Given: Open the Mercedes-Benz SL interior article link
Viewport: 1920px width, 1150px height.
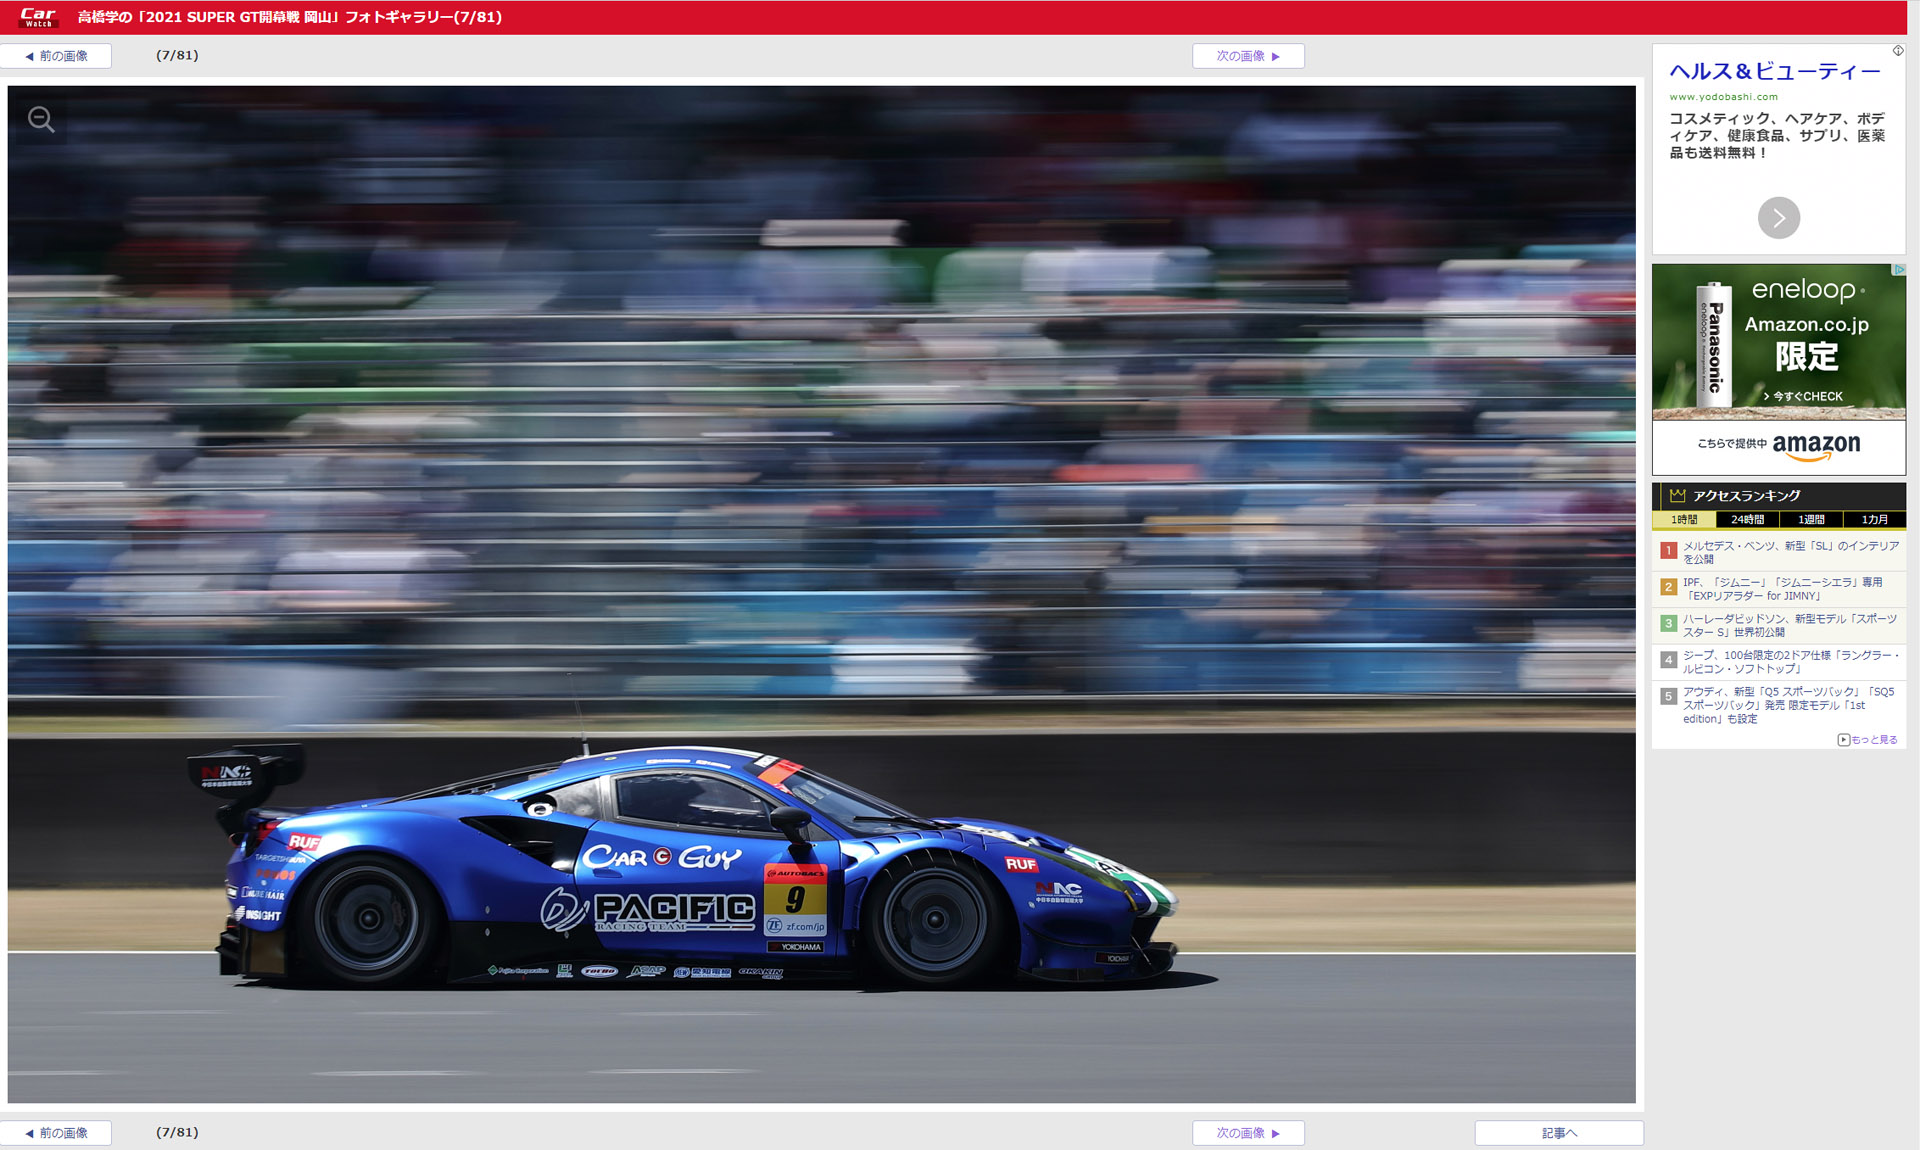Looking at the screenshot, I should pos(1790,552).
